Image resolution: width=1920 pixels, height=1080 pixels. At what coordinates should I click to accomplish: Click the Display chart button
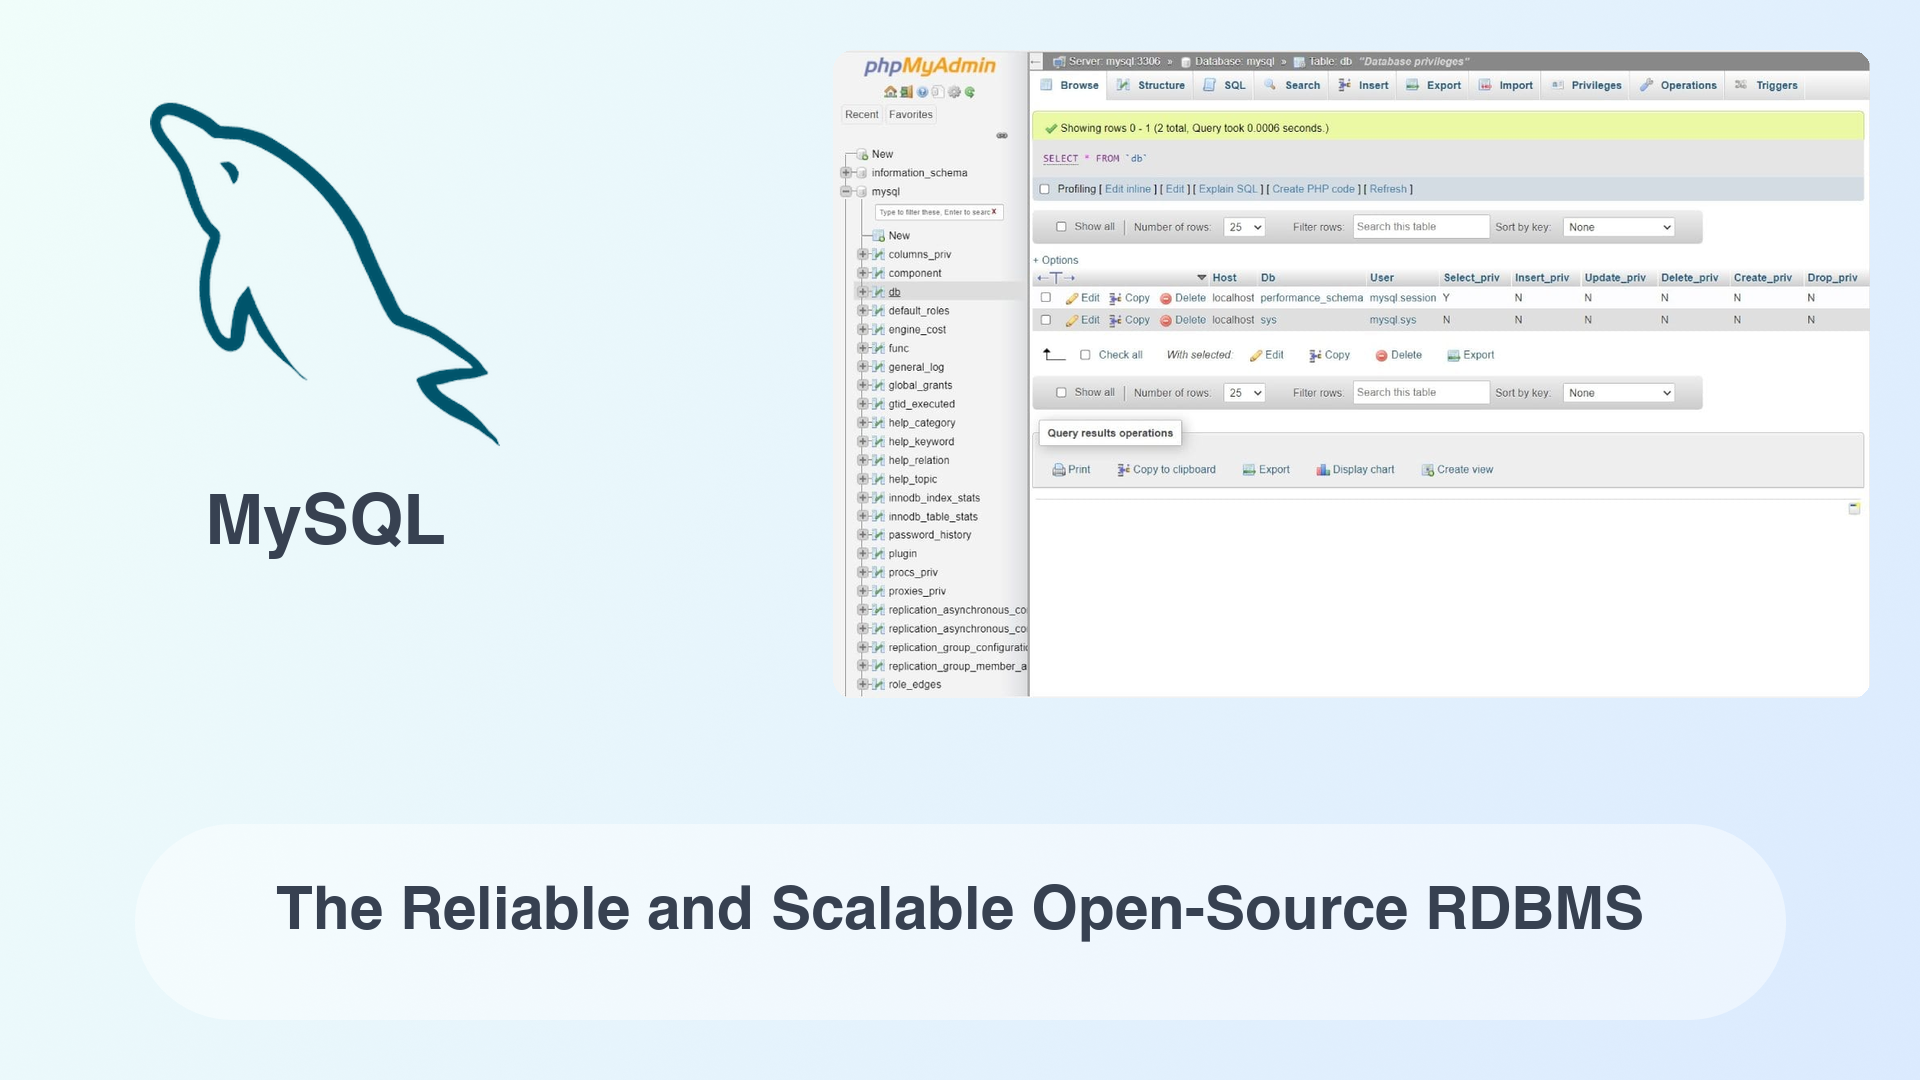(1356, 469)
